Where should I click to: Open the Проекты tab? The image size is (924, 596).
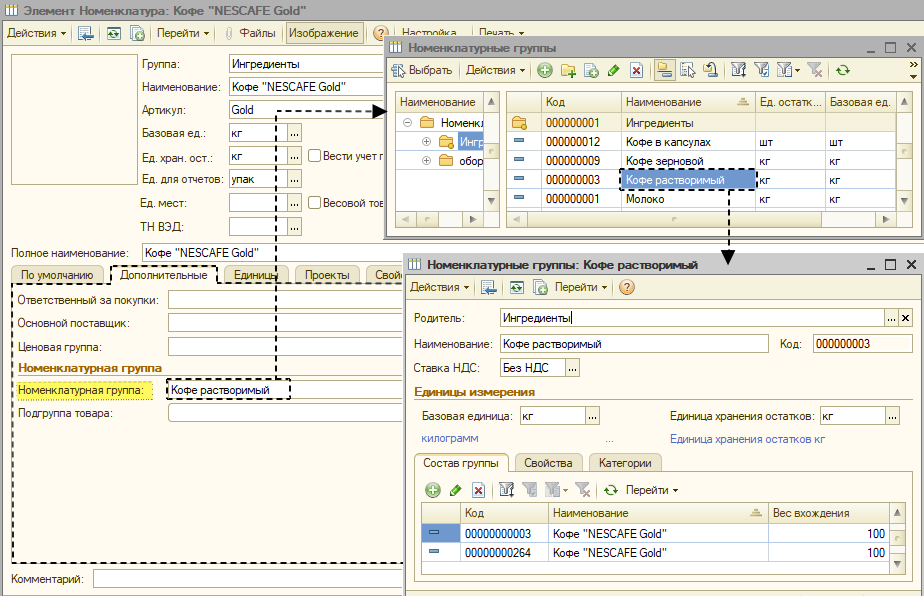coord(327,275)
